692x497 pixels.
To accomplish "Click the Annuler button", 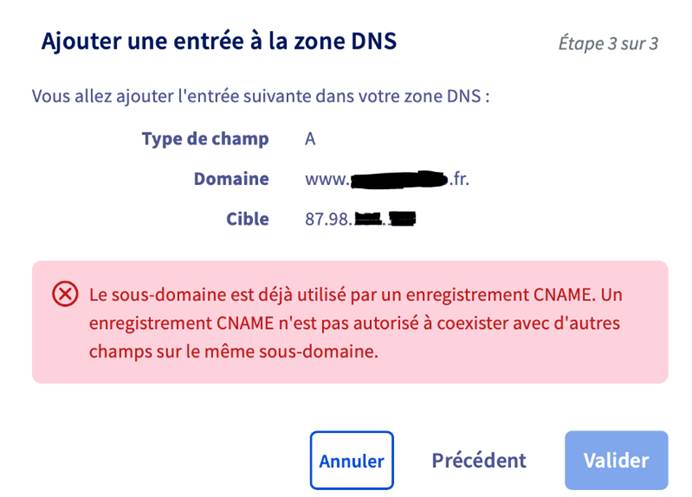I will click(x=352, y=460).
